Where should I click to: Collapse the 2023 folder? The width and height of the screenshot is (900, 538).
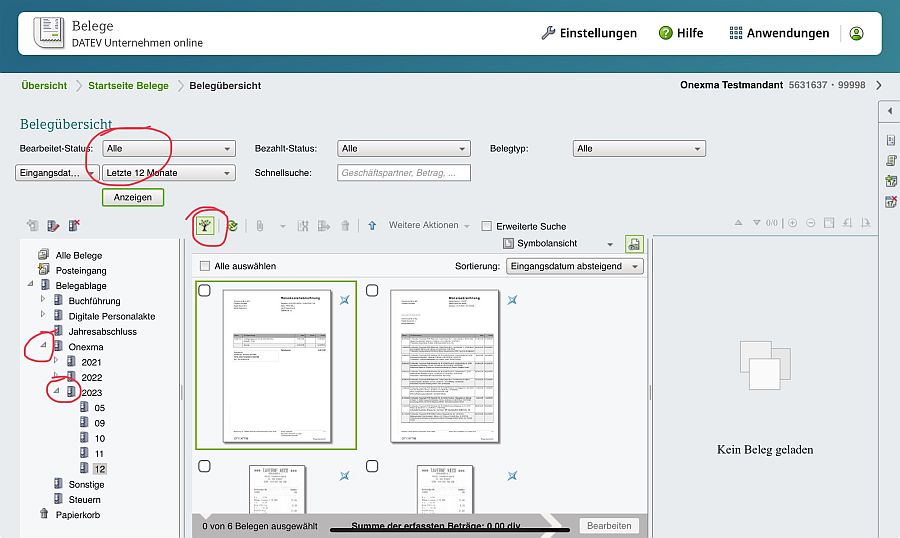pyautogui.click(x=56, y=391)
